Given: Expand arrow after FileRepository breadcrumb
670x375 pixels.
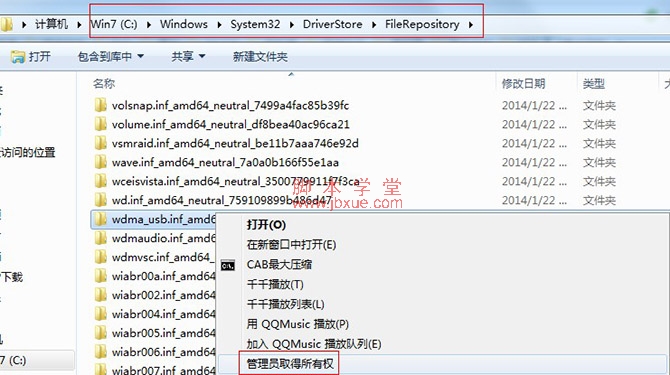Looking at the screenshot, I should pyautogui.click(x=471, y=25).
